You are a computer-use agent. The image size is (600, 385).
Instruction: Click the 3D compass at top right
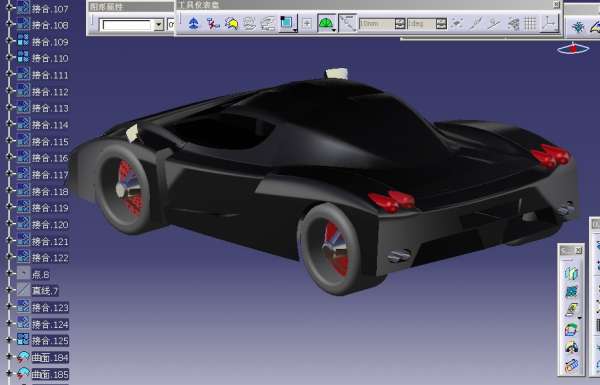[x=573, y=49]
